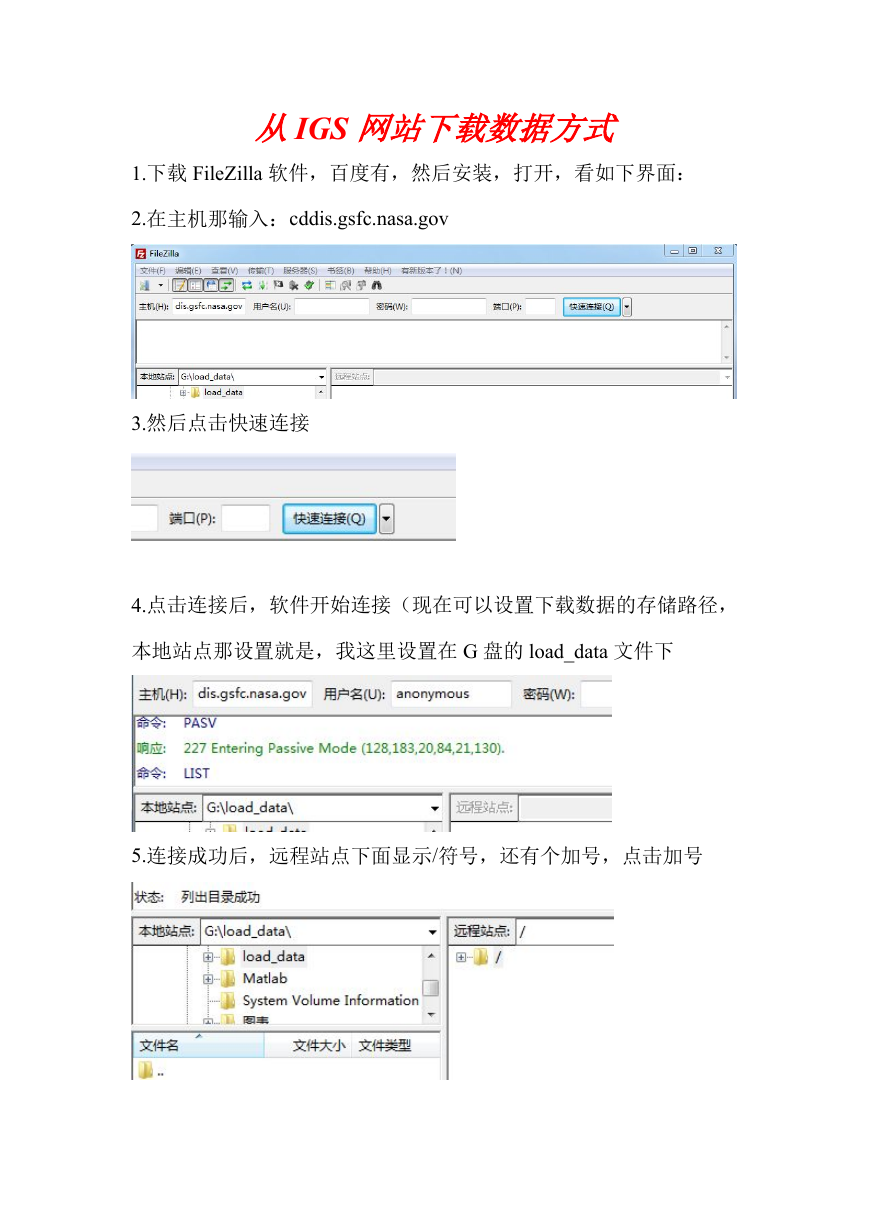Click 快速连接(Q) in the full FileZilla window

point(591,307)
